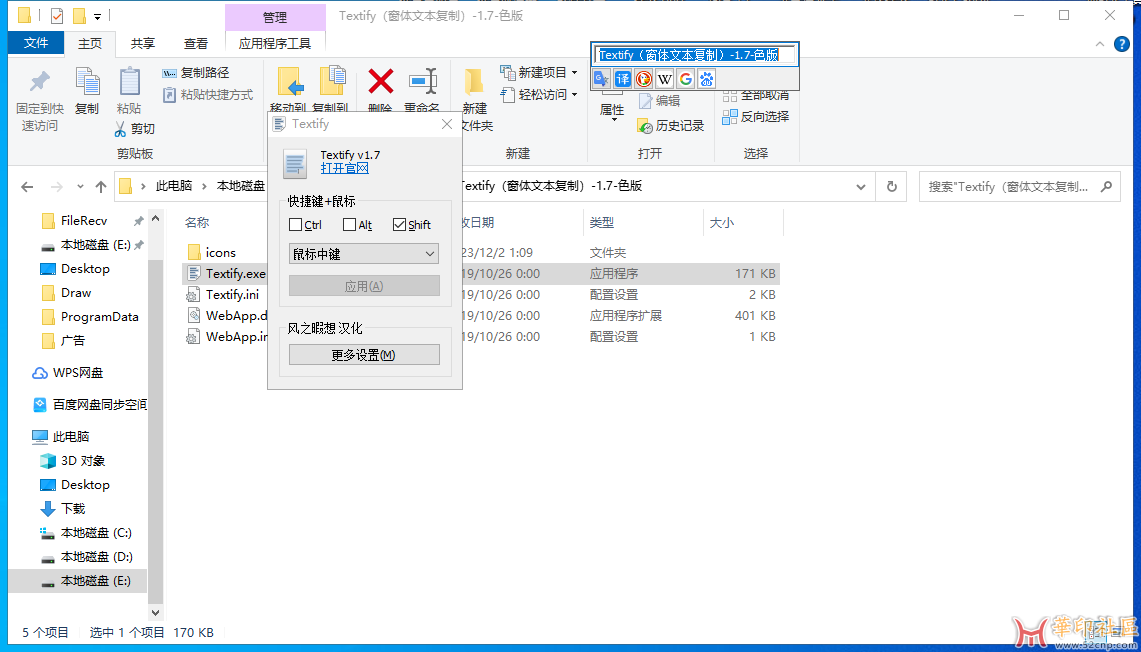Search with the Google G icon
Screen dimensions: 1141x652
pyautogui.click(x=685, y=79)
